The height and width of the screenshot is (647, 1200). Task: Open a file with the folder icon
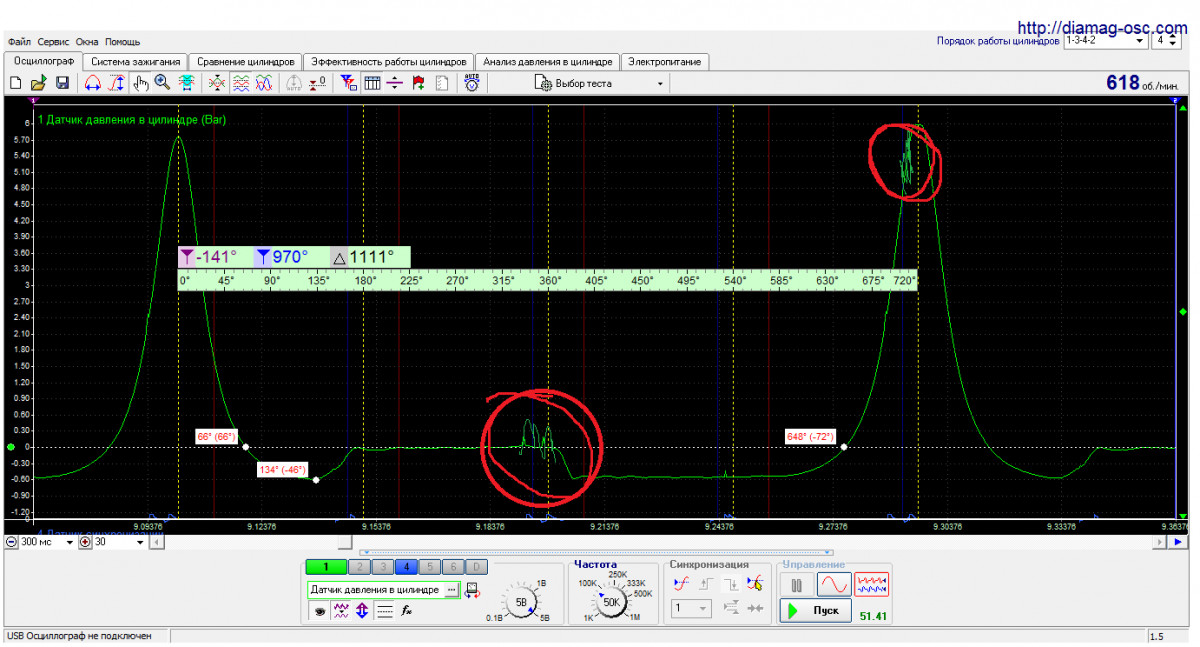coord(38,84)
